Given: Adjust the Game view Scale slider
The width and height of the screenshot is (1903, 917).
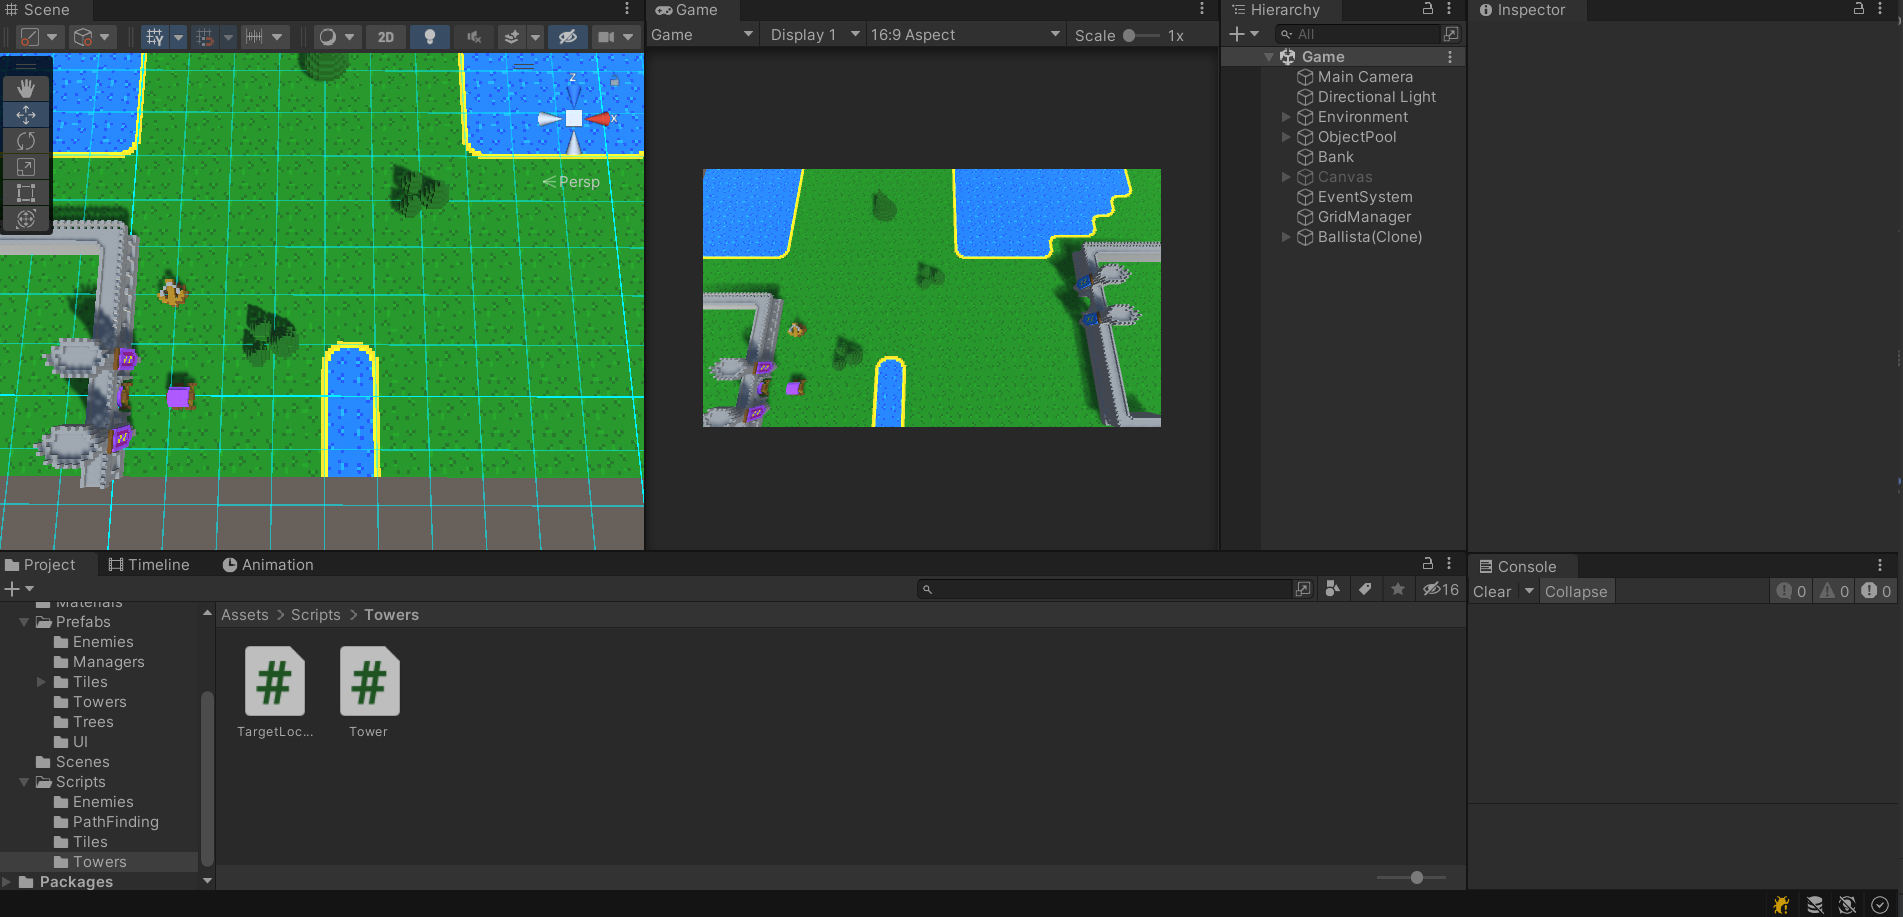Looking at the screenshot, I should pyautogui.click(x=1140, y=35).
